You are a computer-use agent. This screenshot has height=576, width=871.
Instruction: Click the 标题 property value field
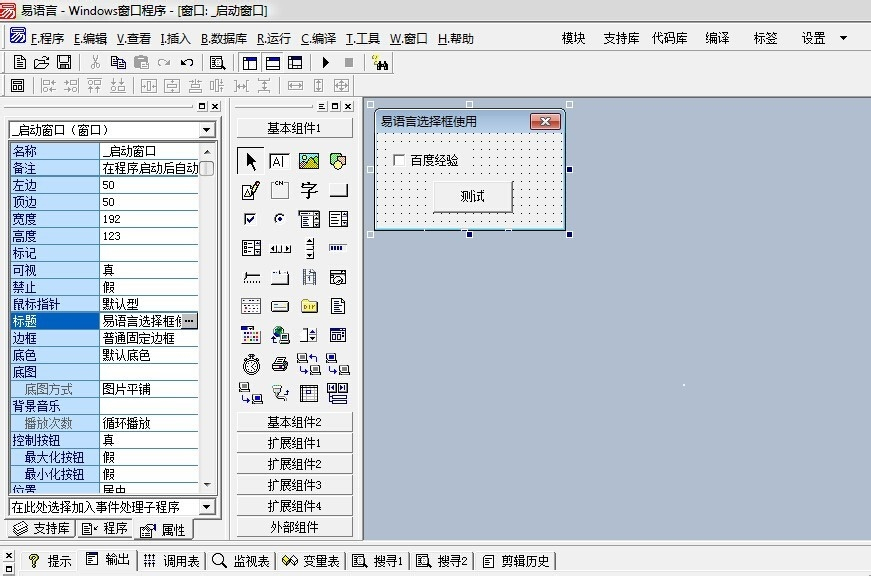pyautogui.click(x=140, y=321)
